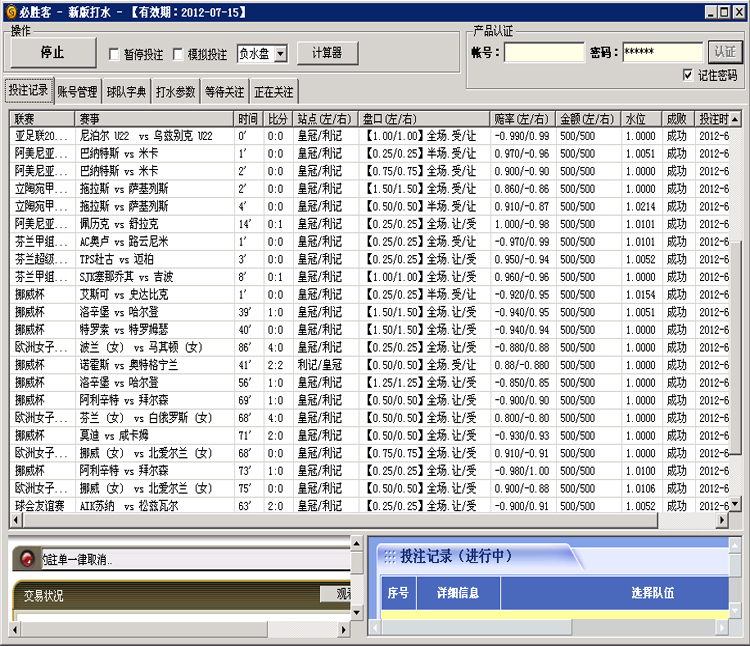Image resolution: width=750 pixels, height=646 pixels.
Task: Click into the 帐号 input field
Action: click(544, 52)
